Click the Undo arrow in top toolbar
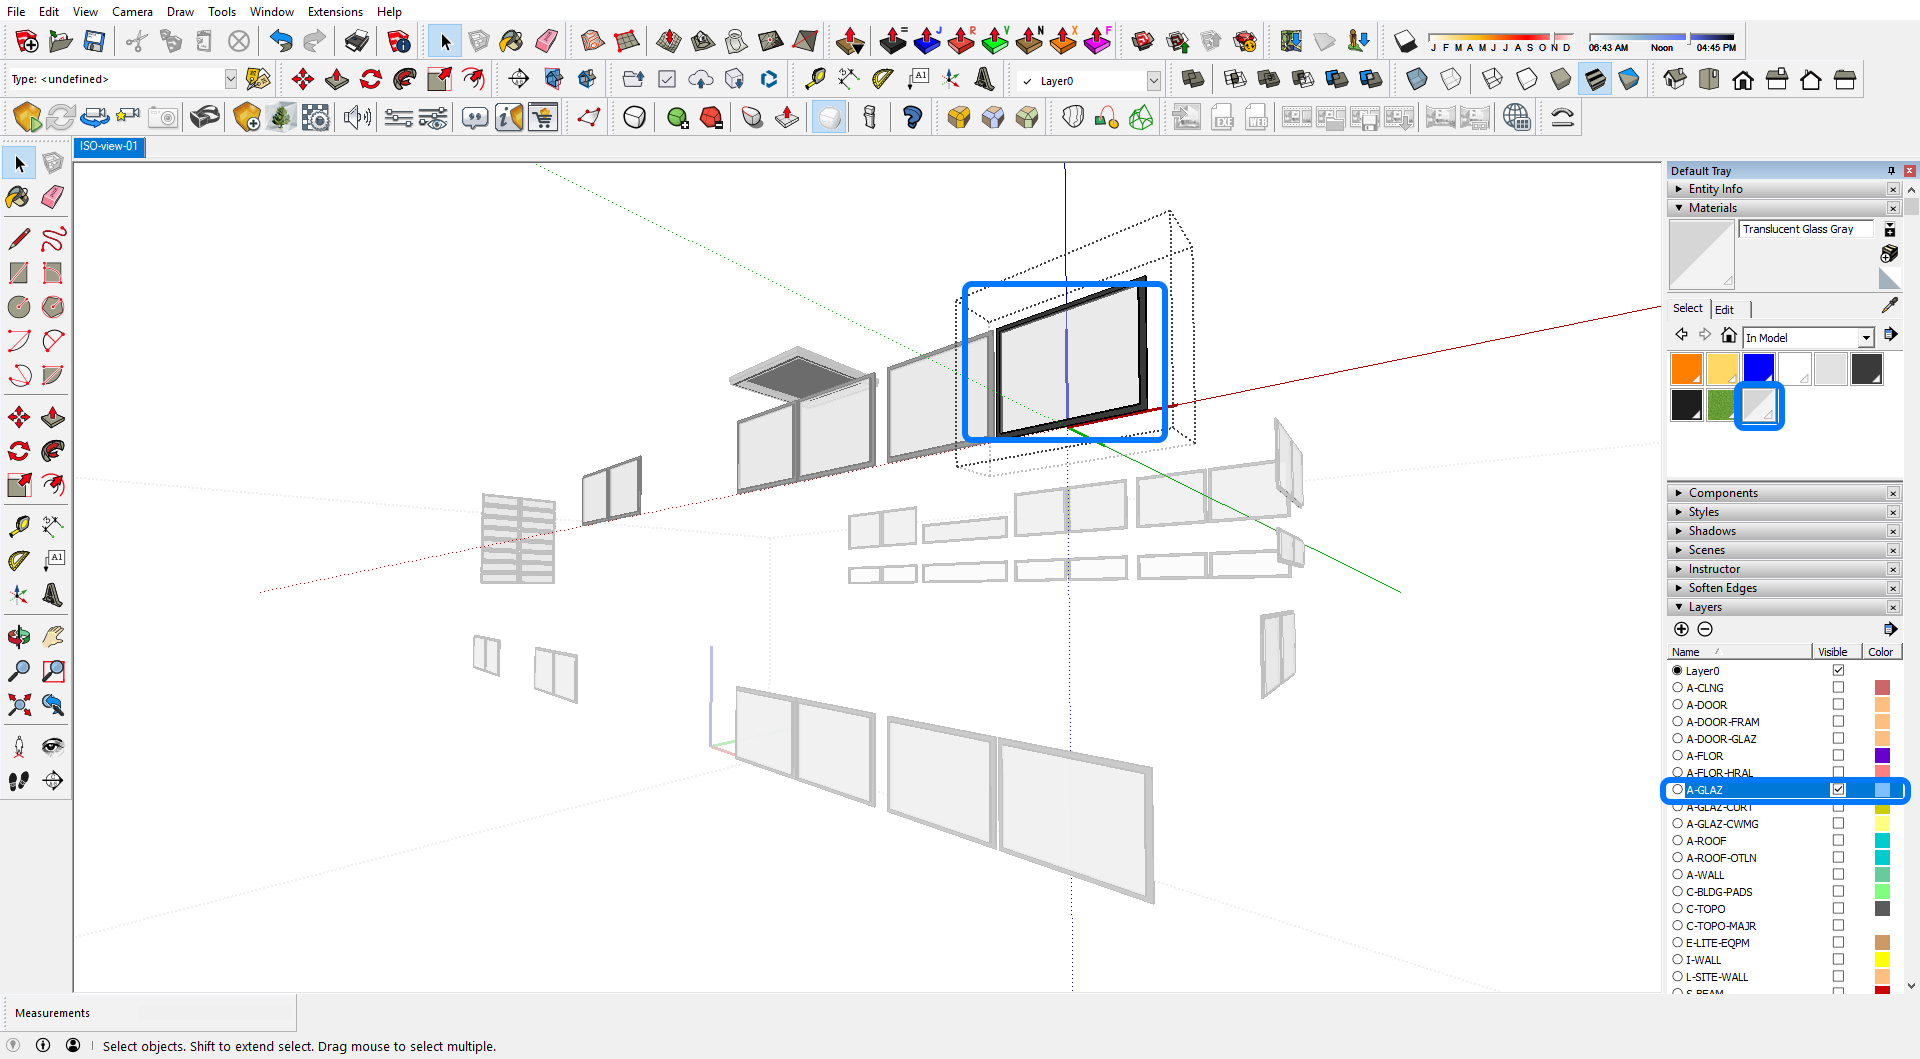Viewport: 1920px width, 1059px height. (281, 41)
